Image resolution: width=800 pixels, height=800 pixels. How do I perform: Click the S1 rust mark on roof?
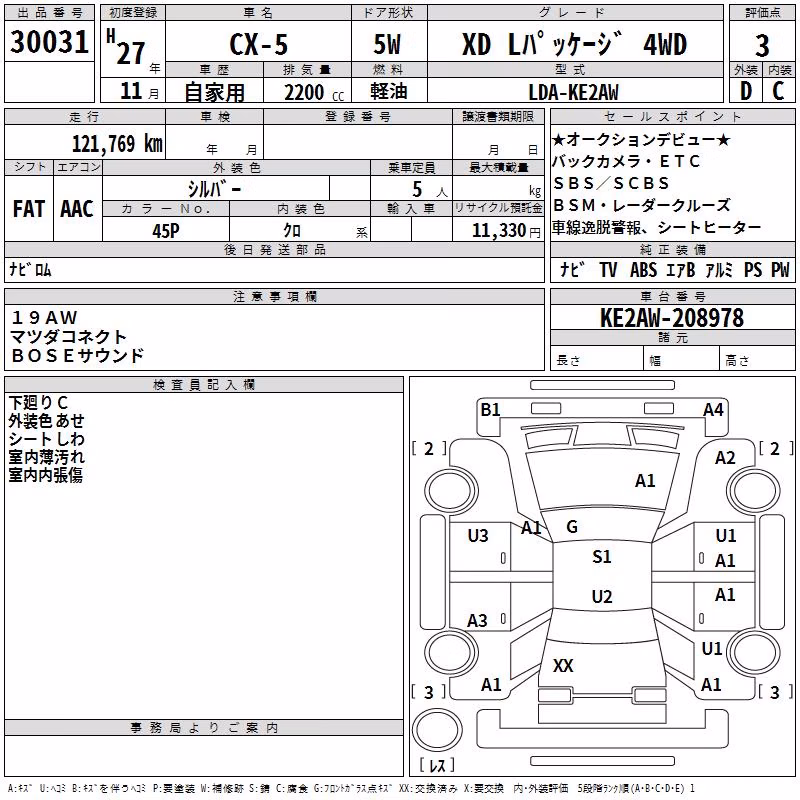coord(602,557)
